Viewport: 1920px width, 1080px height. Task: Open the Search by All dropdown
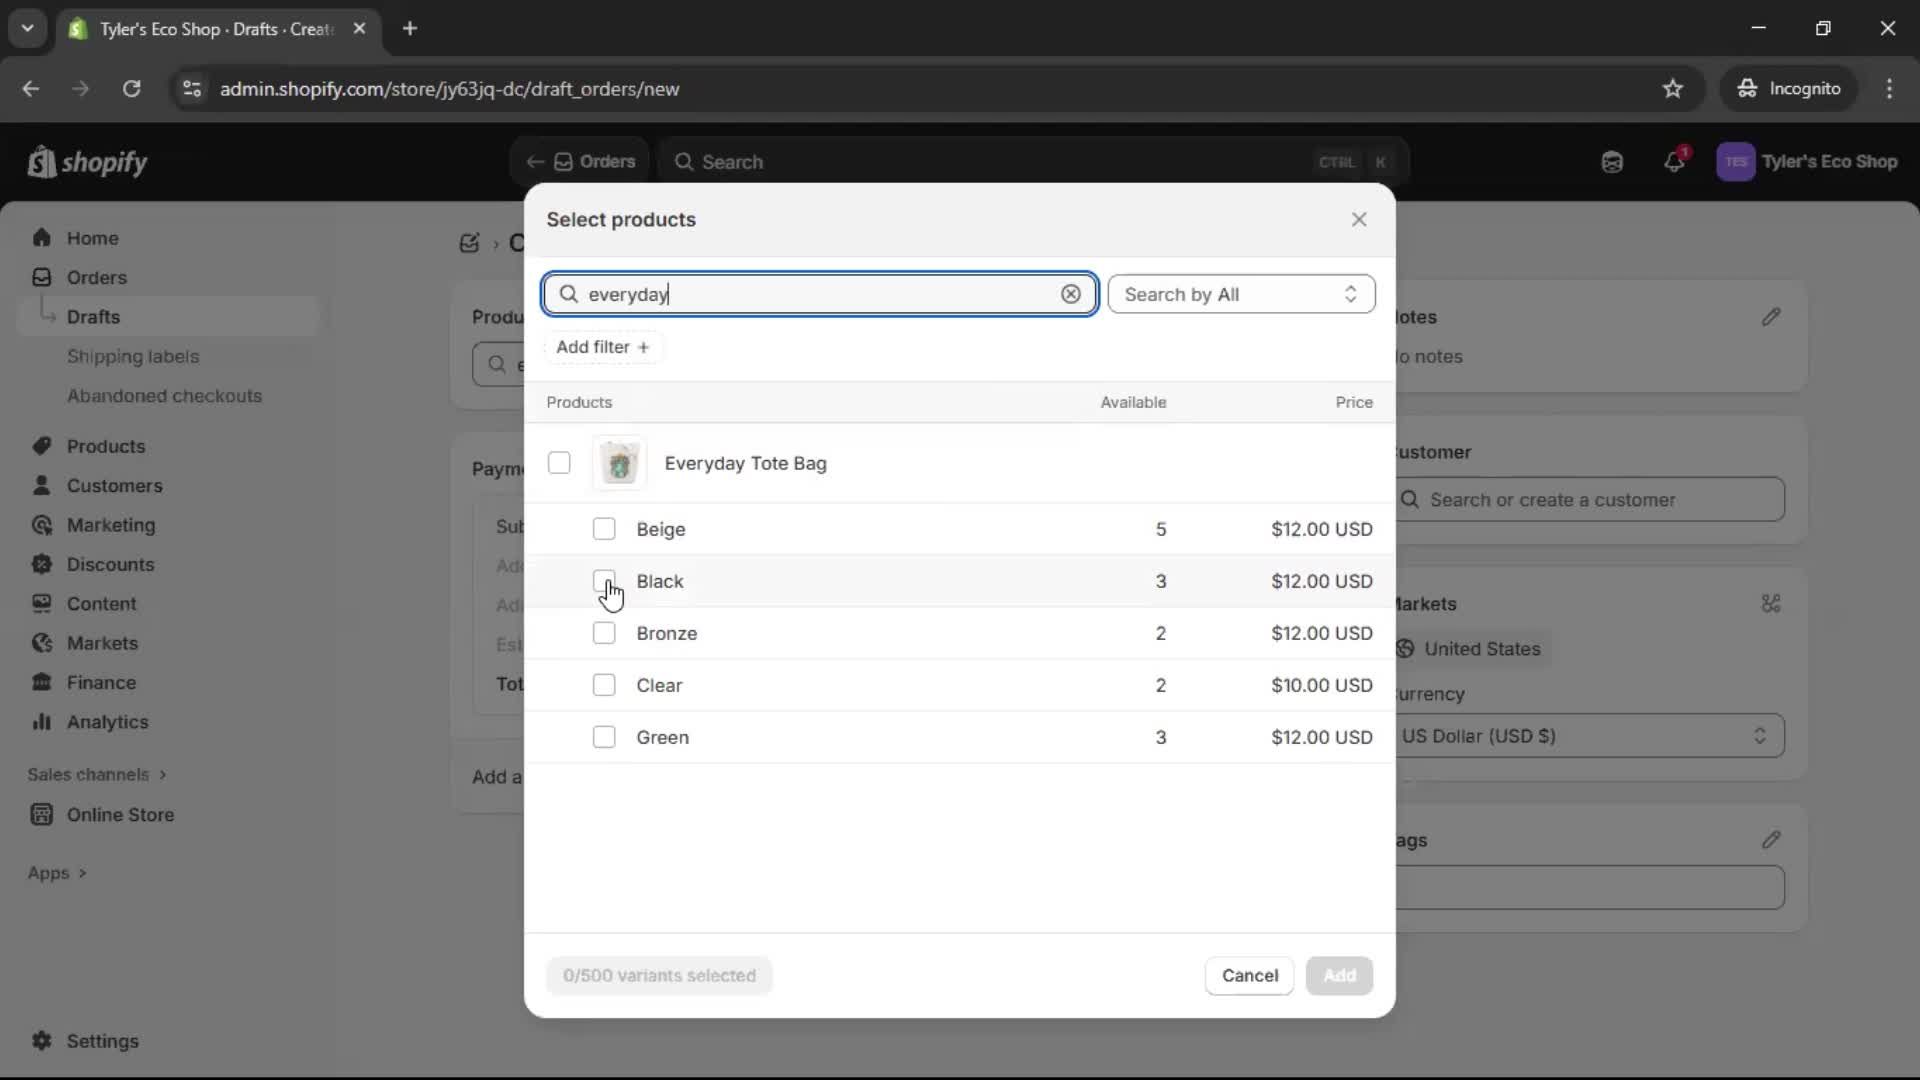(1241, 294)
